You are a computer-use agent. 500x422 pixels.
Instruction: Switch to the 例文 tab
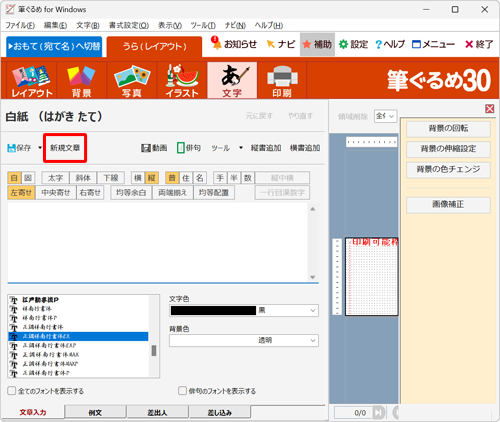[95, 412]
